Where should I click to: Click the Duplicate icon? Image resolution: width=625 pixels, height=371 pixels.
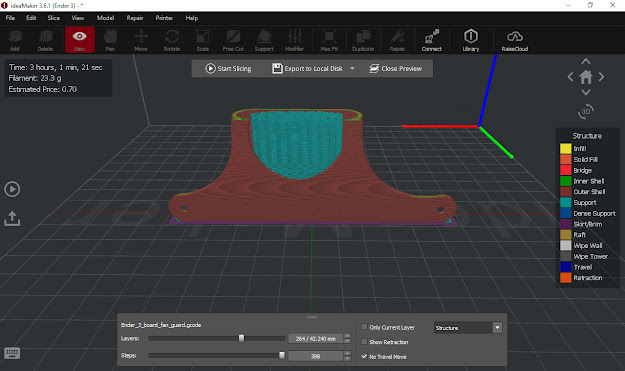(363, 40)
